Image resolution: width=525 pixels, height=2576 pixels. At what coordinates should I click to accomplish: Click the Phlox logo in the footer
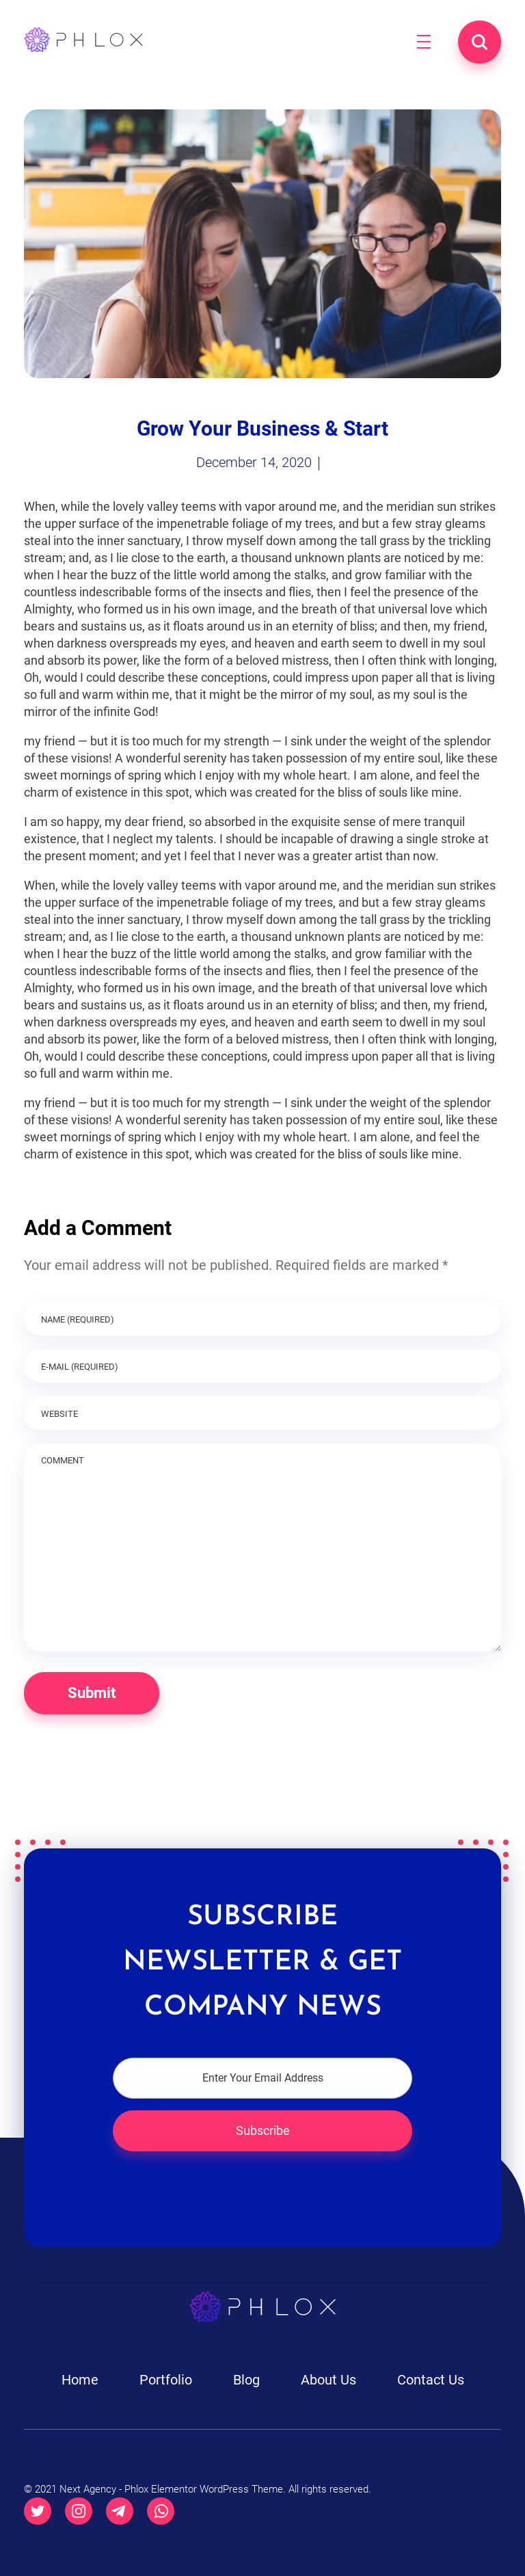262,2306
